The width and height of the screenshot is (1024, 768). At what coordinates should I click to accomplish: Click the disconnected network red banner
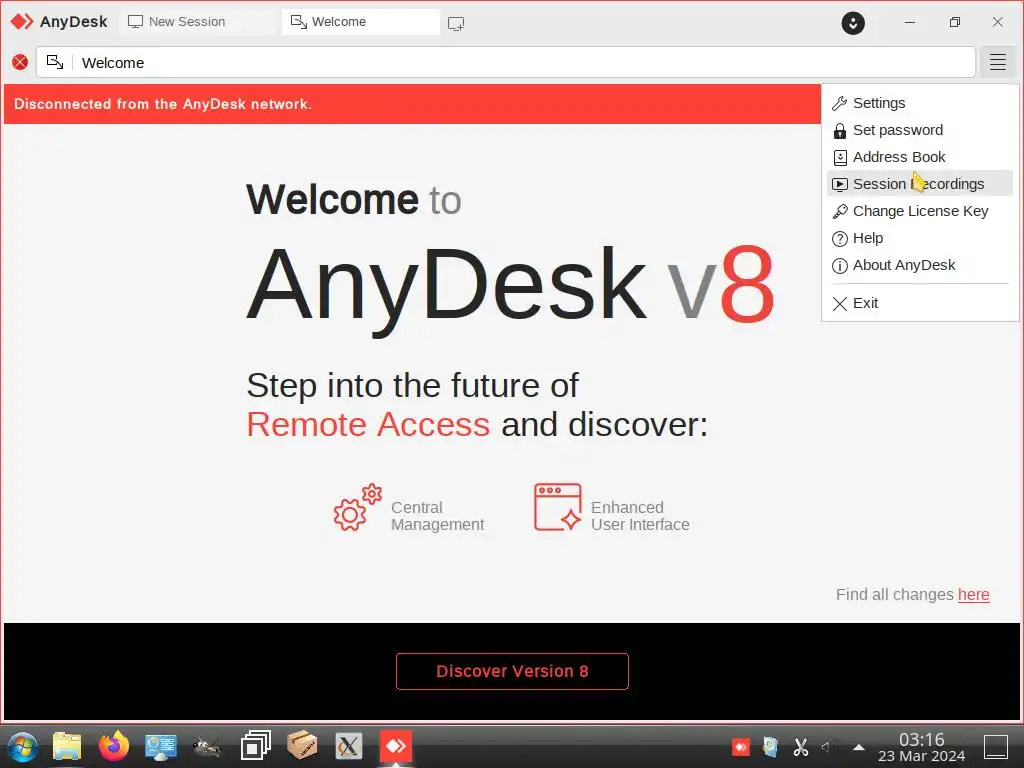coord(412,104)
